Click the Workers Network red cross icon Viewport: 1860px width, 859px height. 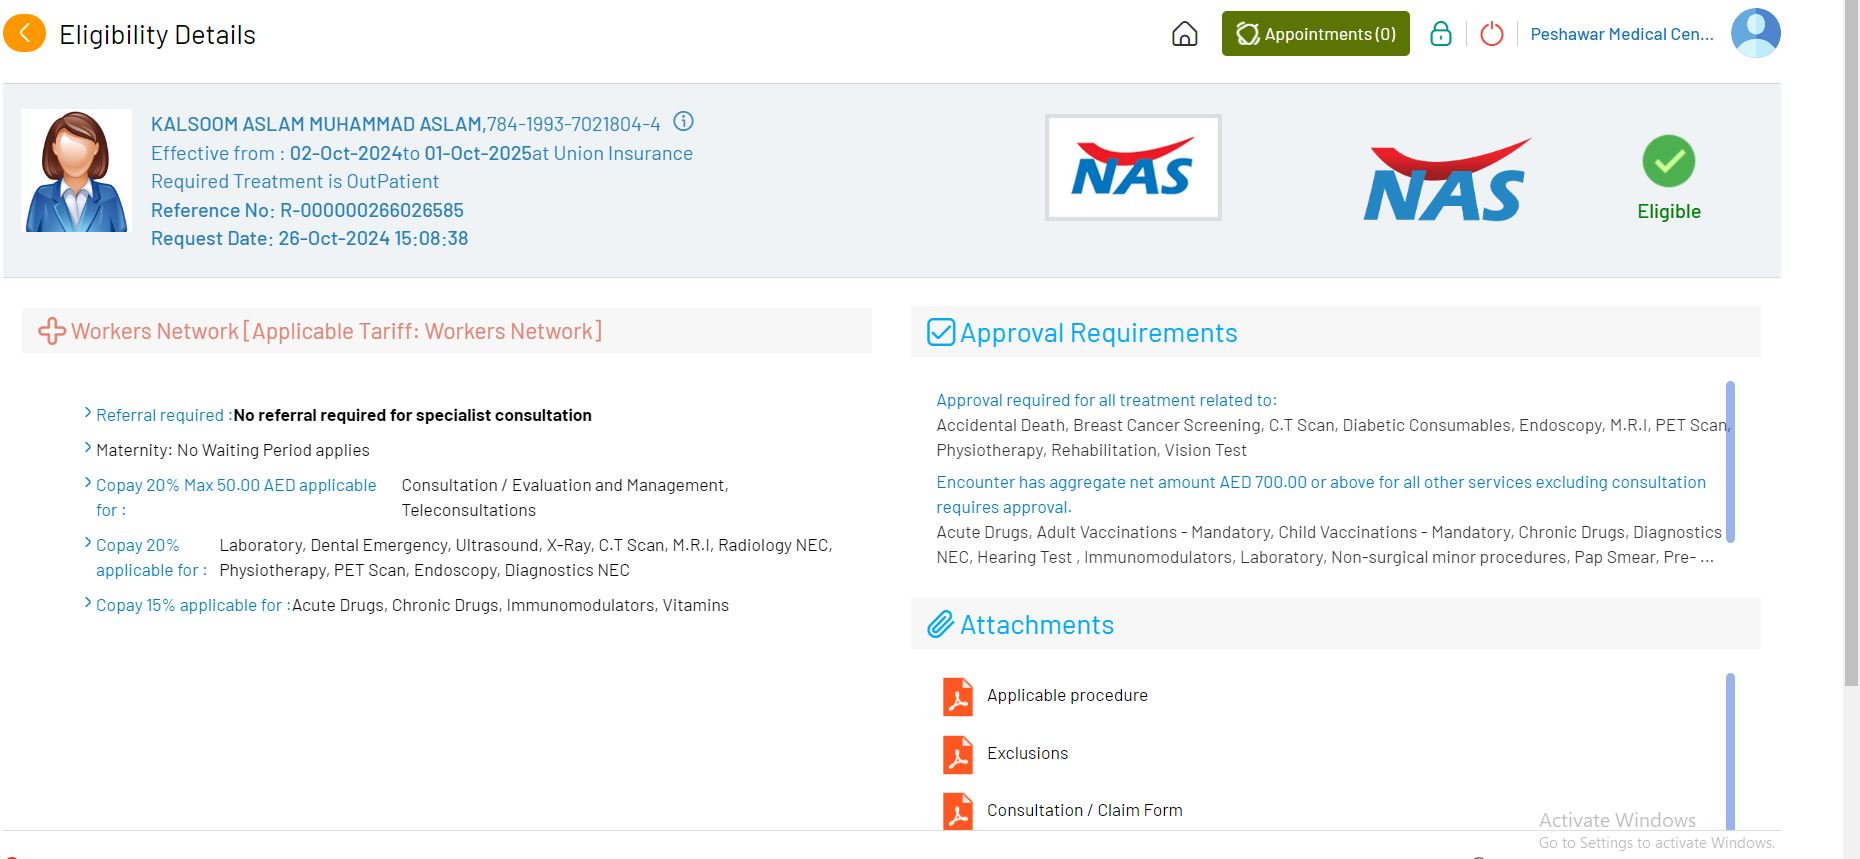click(51, 331)
